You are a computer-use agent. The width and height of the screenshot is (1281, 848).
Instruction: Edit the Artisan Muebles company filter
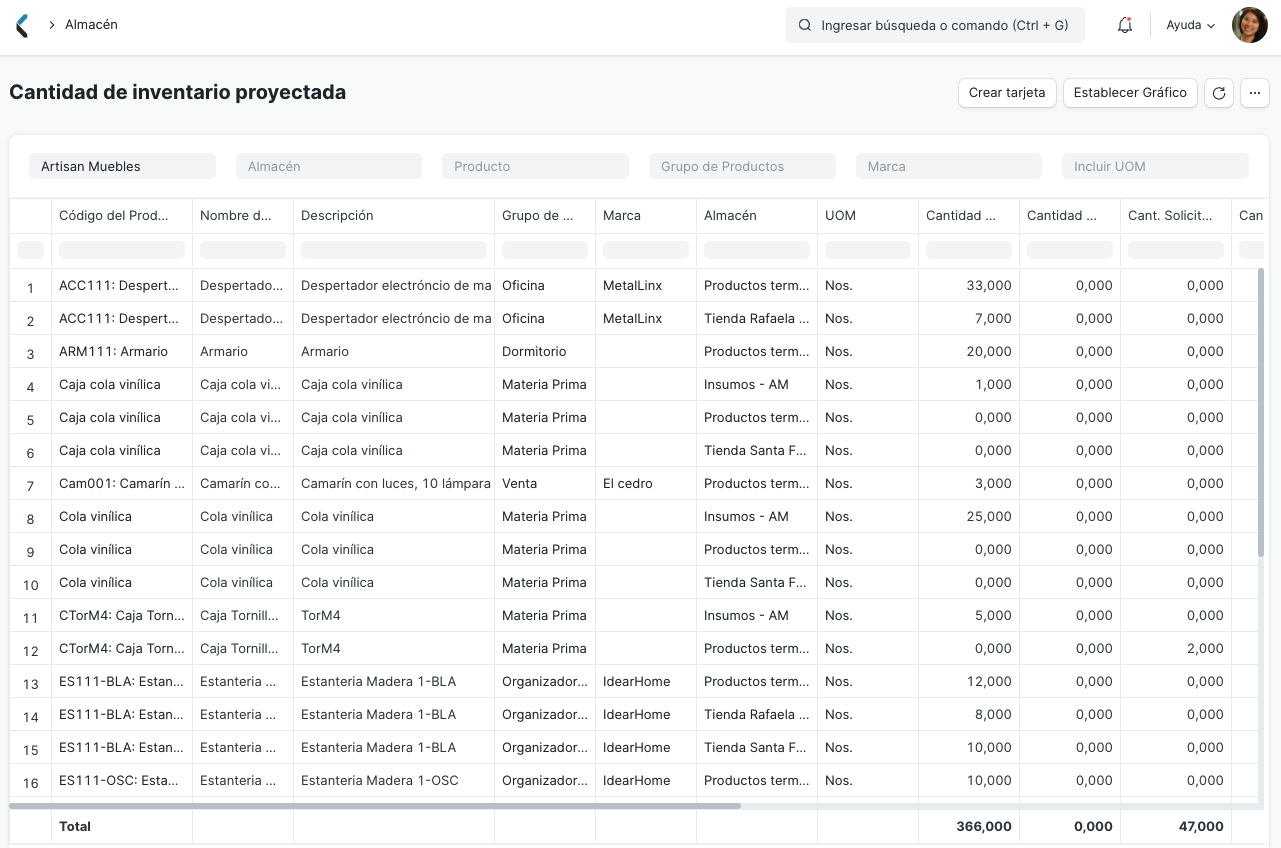(x=122, y=166)
